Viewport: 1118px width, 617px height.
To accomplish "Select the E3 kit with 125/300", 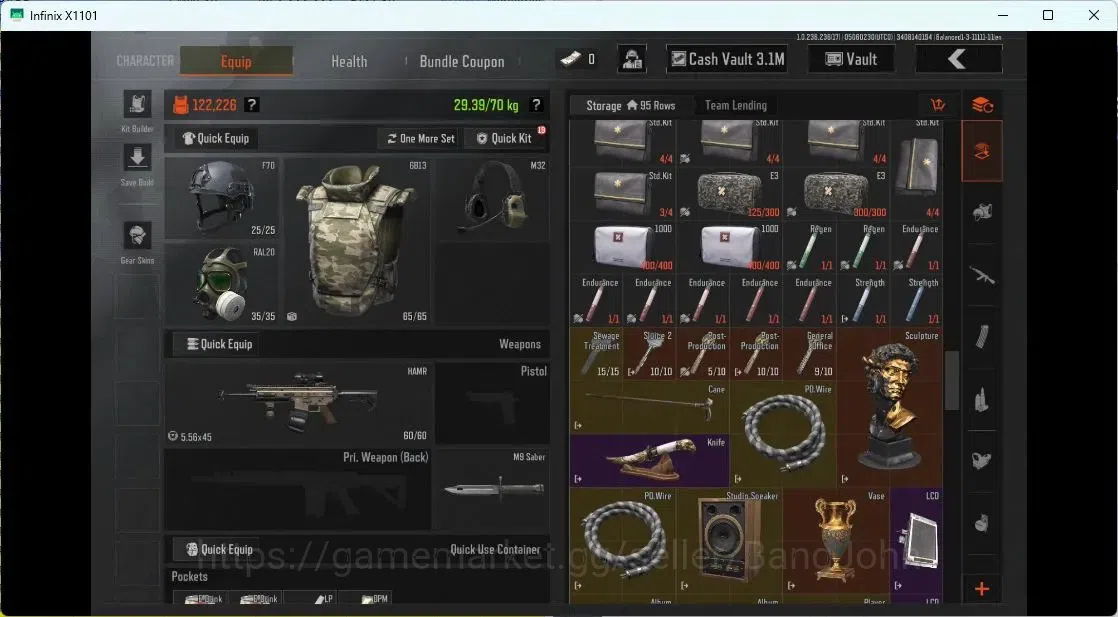I will pyautogui.click(x=729, y=193).
